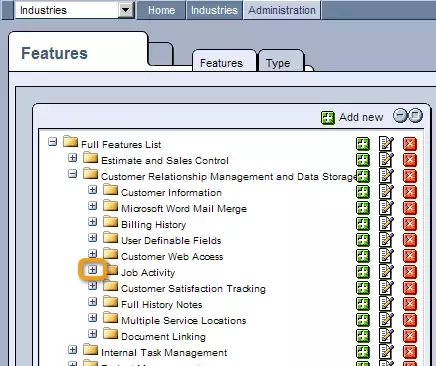Expand the Document Linking node

93,333
